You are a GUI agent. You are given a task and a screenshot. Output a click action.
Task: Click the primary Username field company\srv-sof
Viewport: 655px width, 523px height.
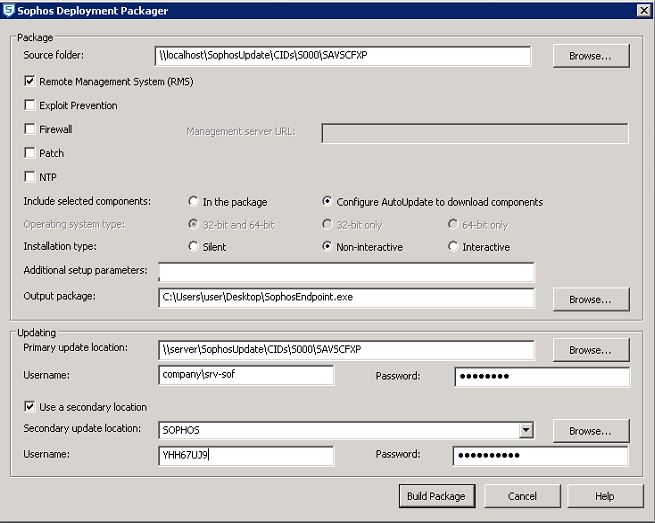coord(246,375)
